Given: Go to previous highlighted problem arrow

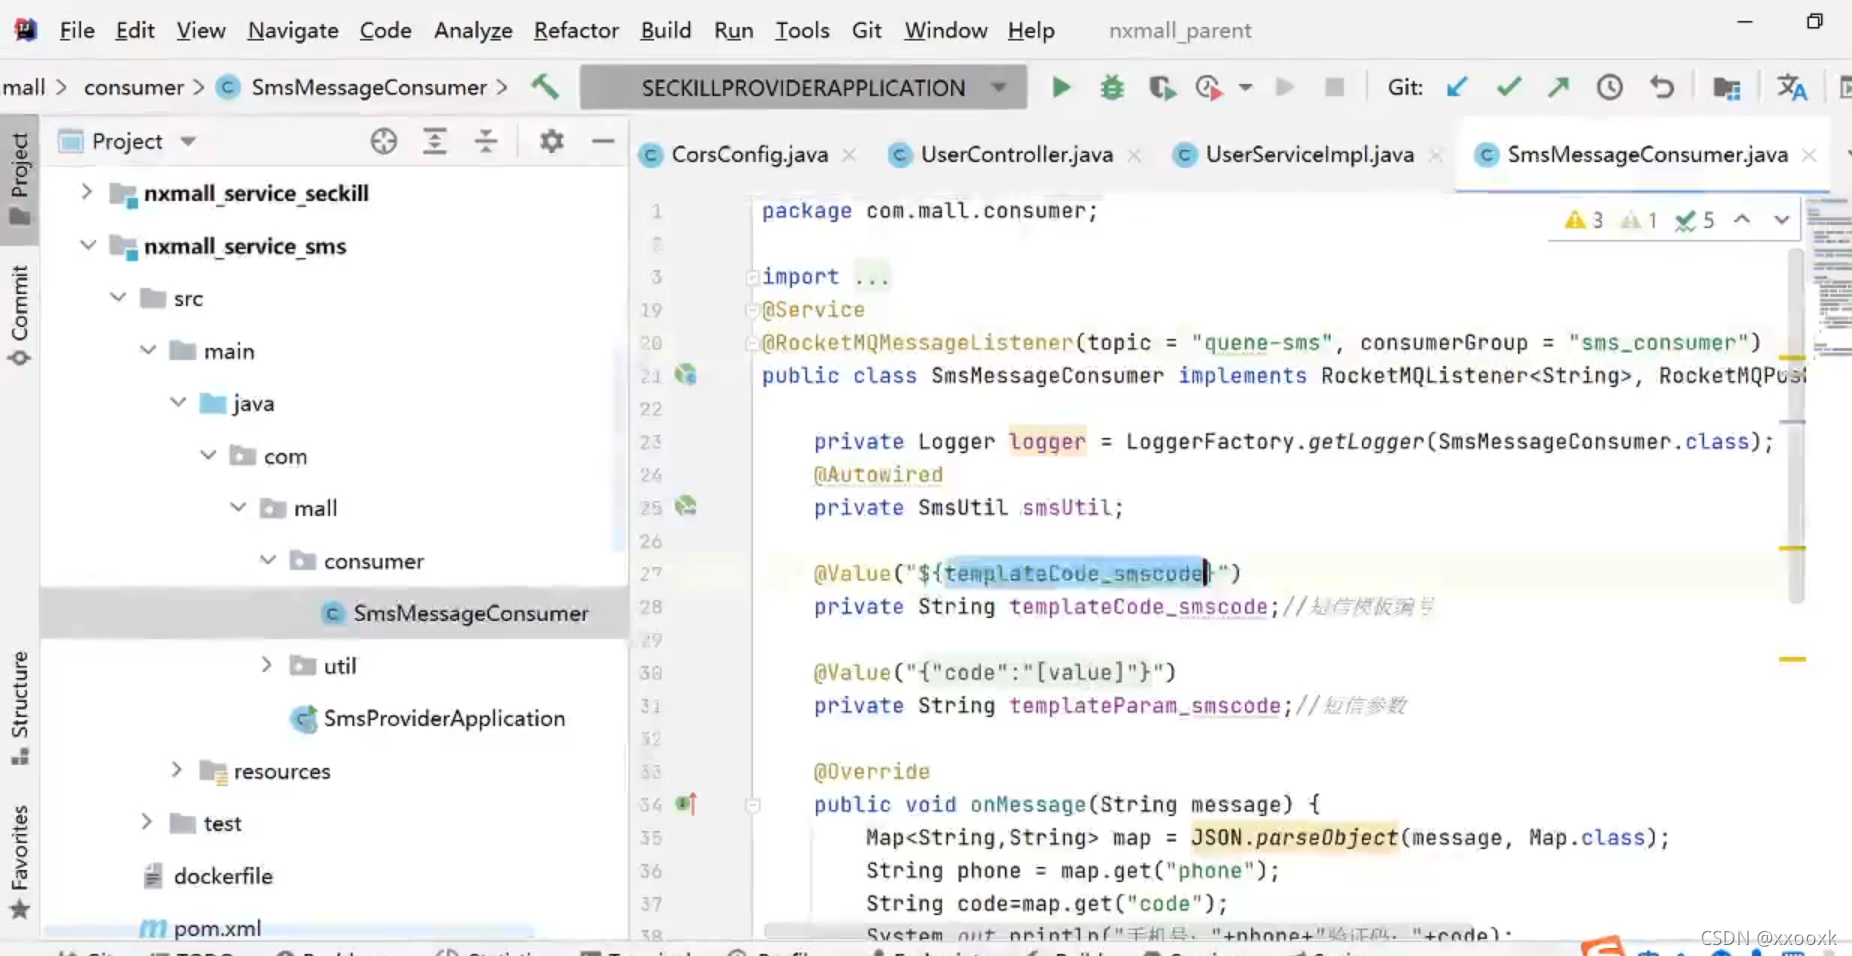Looking at the screenshot, I should click(x=1742, y=220).
